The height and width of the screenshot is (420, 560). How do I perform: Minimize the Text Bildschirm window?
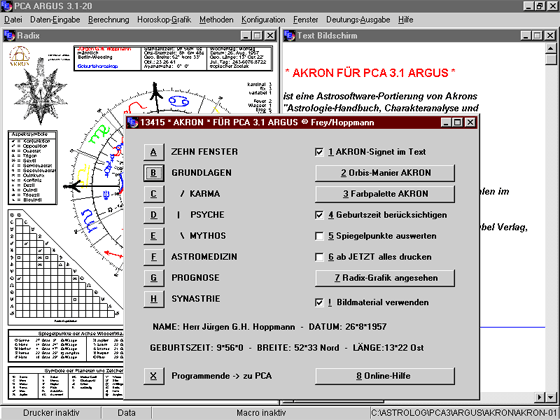tap(526, 36)
